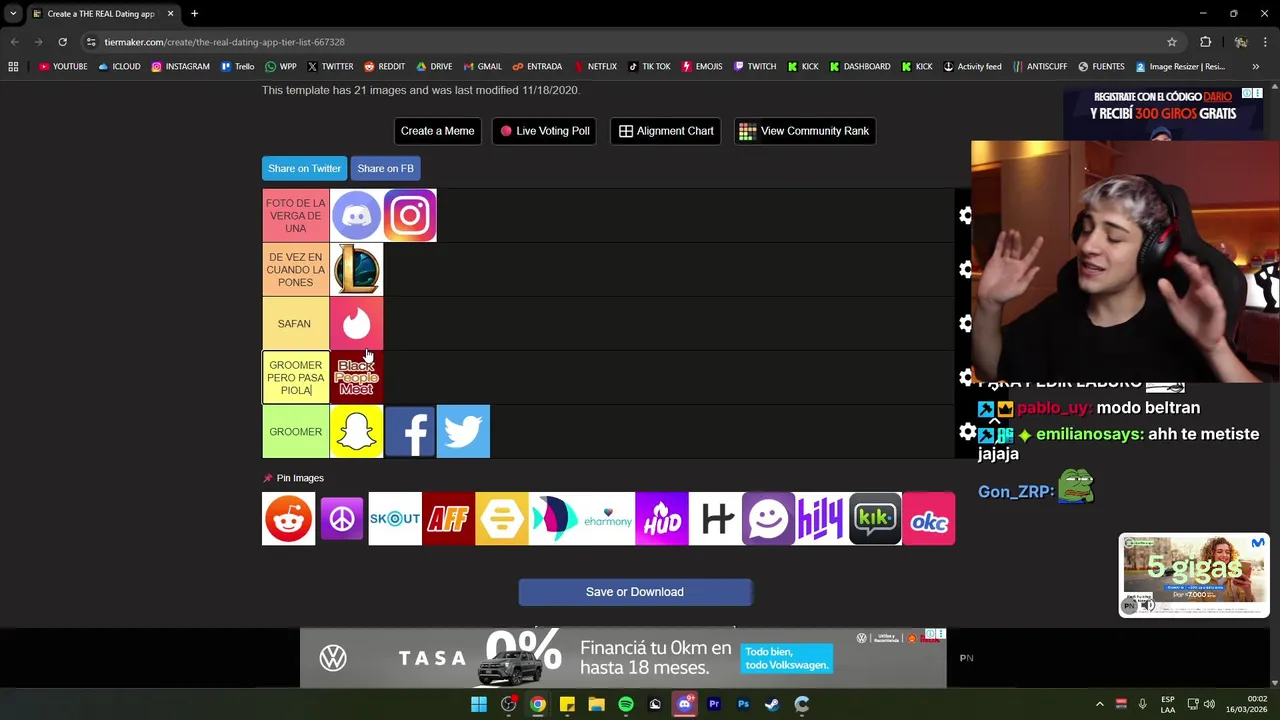Select the Snapchat ghost icon
Screen dimensions: 1280x720
click(x=356, y=431)
